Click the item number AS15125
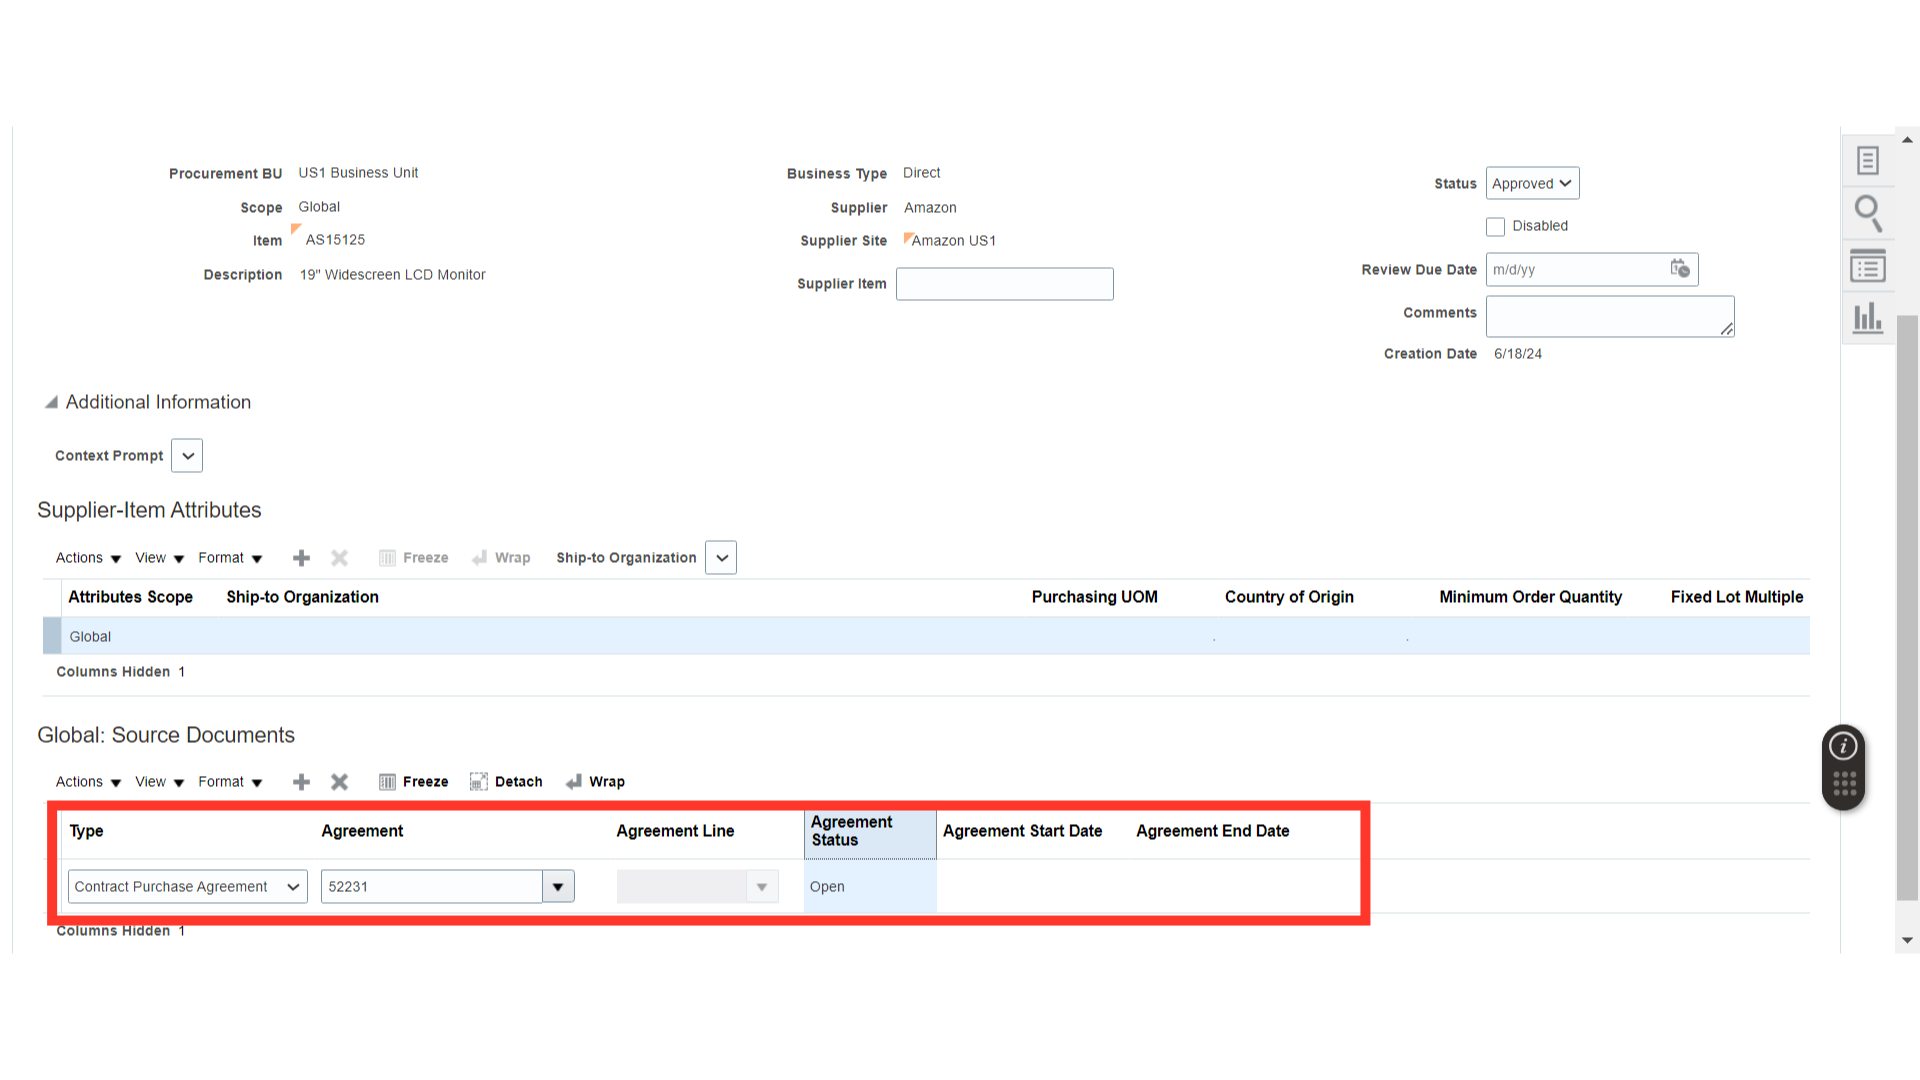The height and width of the screenshot is (1080, 1920). click(x=335, y=240)
